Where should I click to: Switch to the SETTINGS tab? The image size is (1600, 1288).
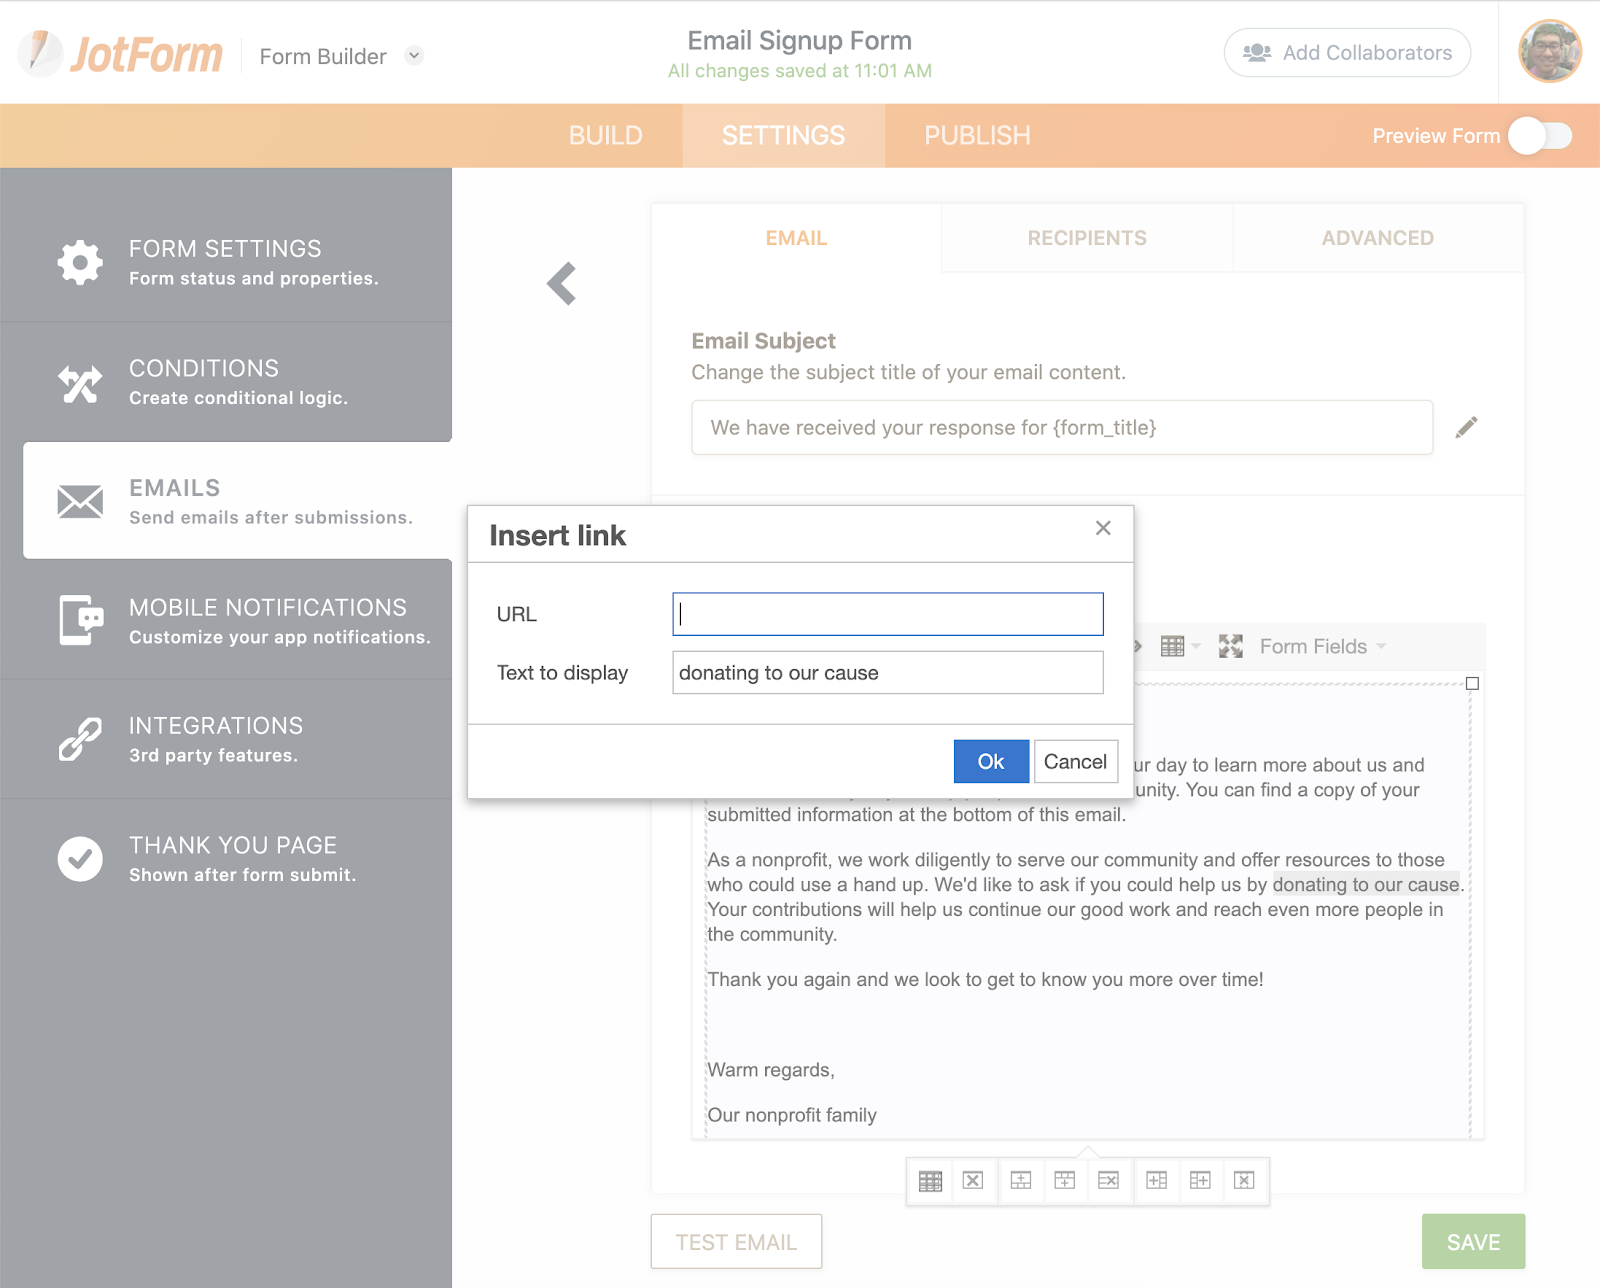tap(784, 136)
